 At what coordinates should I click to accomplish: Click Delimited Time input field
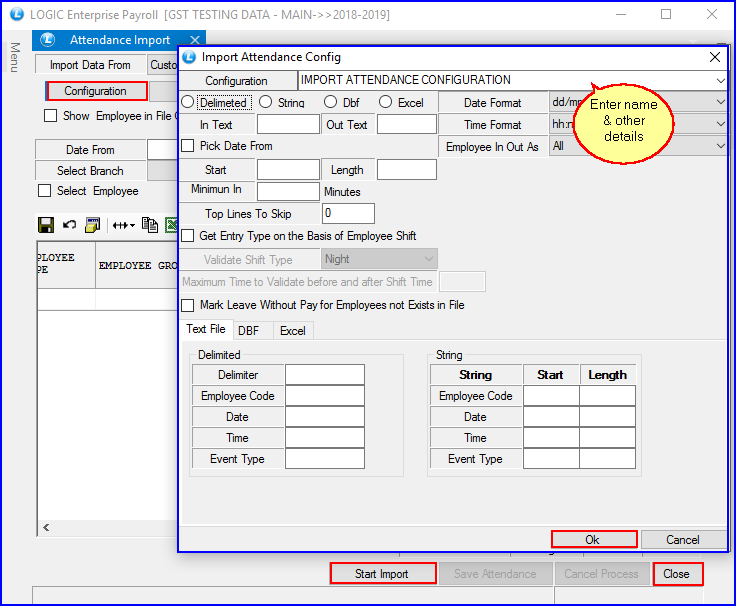(x=325, y=437)
